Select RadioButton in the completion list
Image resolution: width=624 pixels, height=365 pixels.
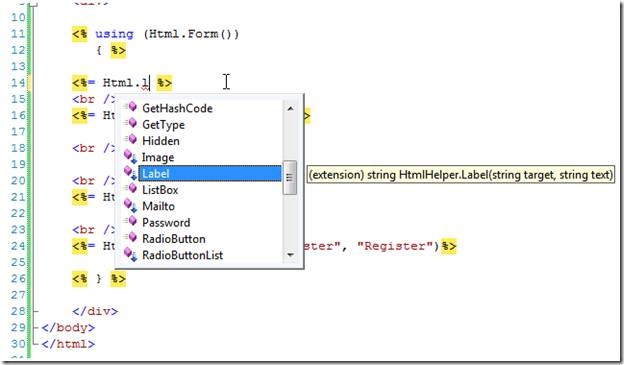(x=174, y=239)
